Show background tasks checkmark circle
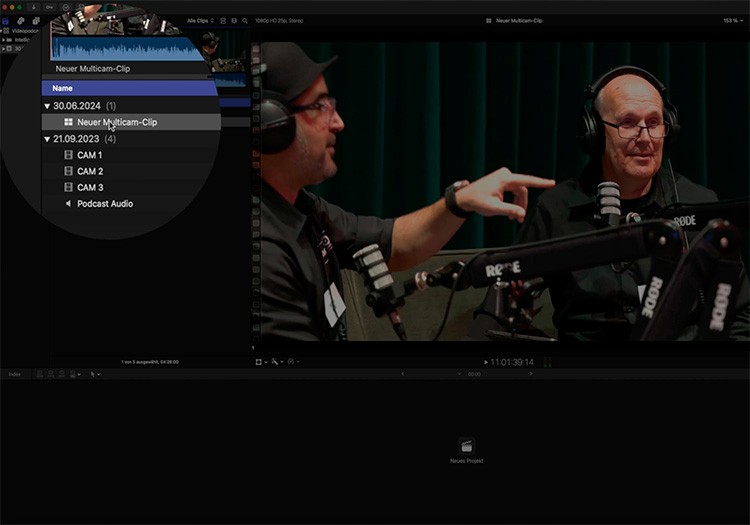The image size is (750, 525). tap(66, 8)
